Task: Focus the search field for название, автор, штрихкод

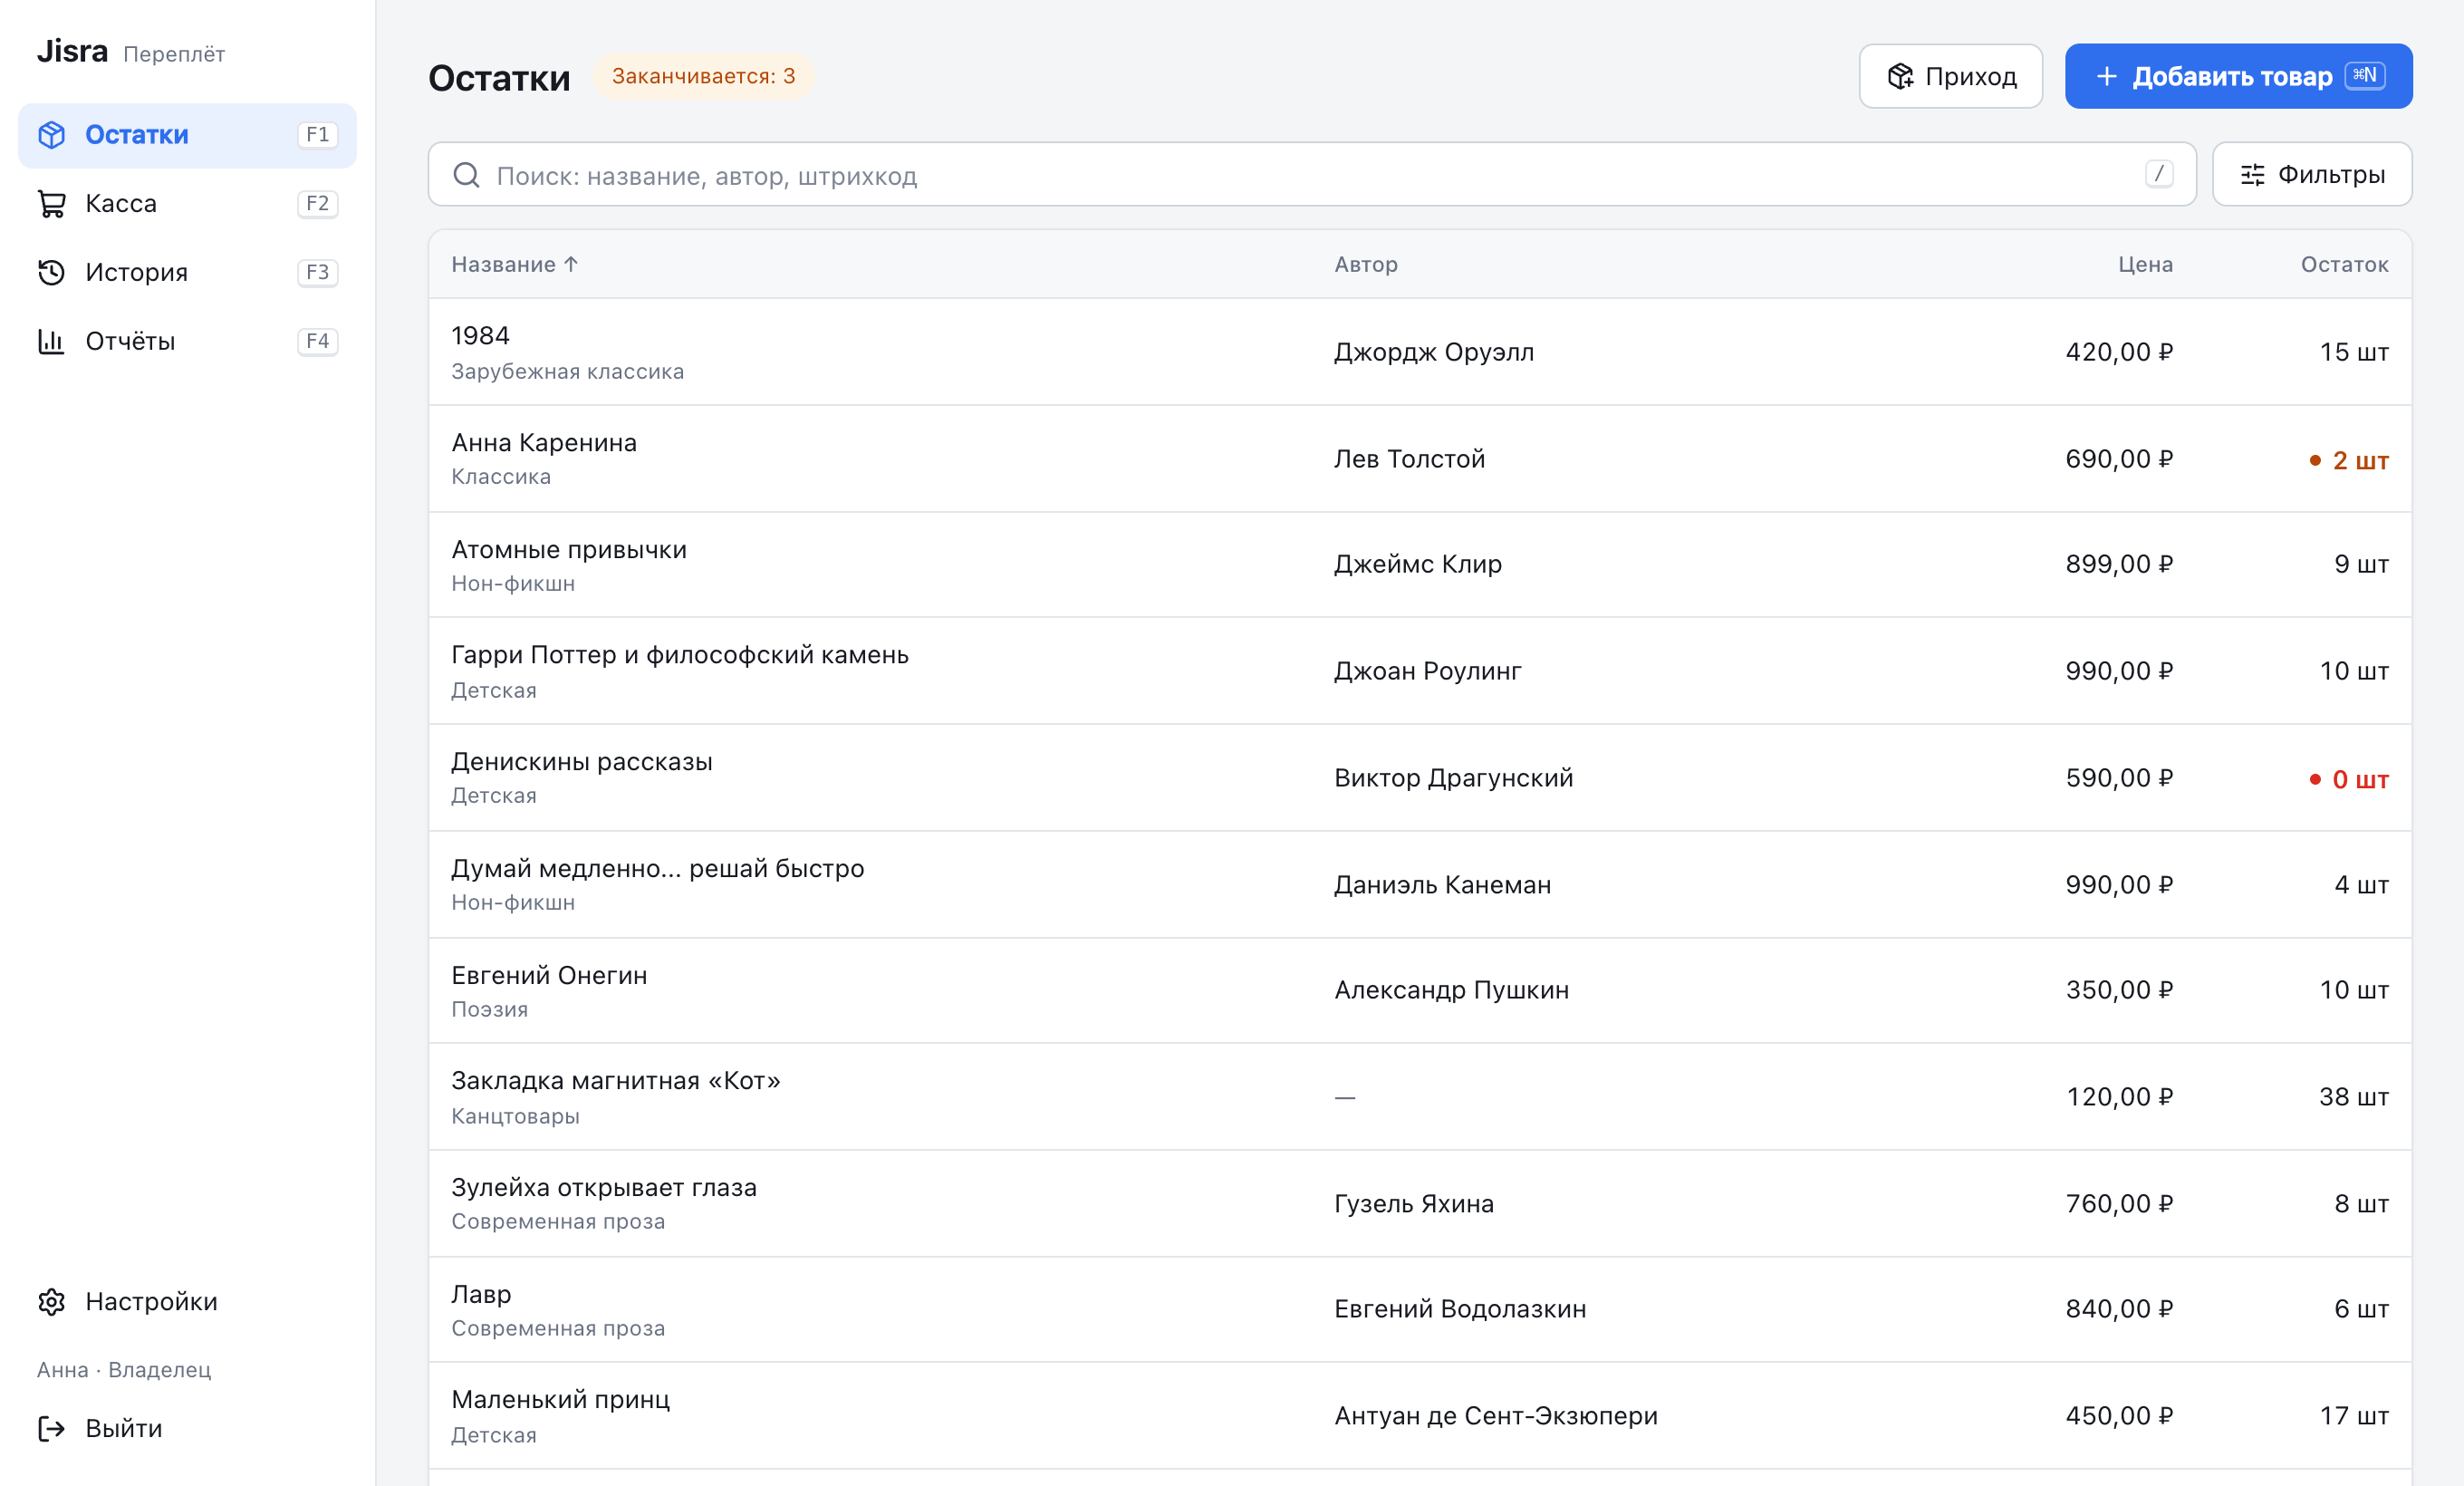Action: click(x=1312, y=175)
